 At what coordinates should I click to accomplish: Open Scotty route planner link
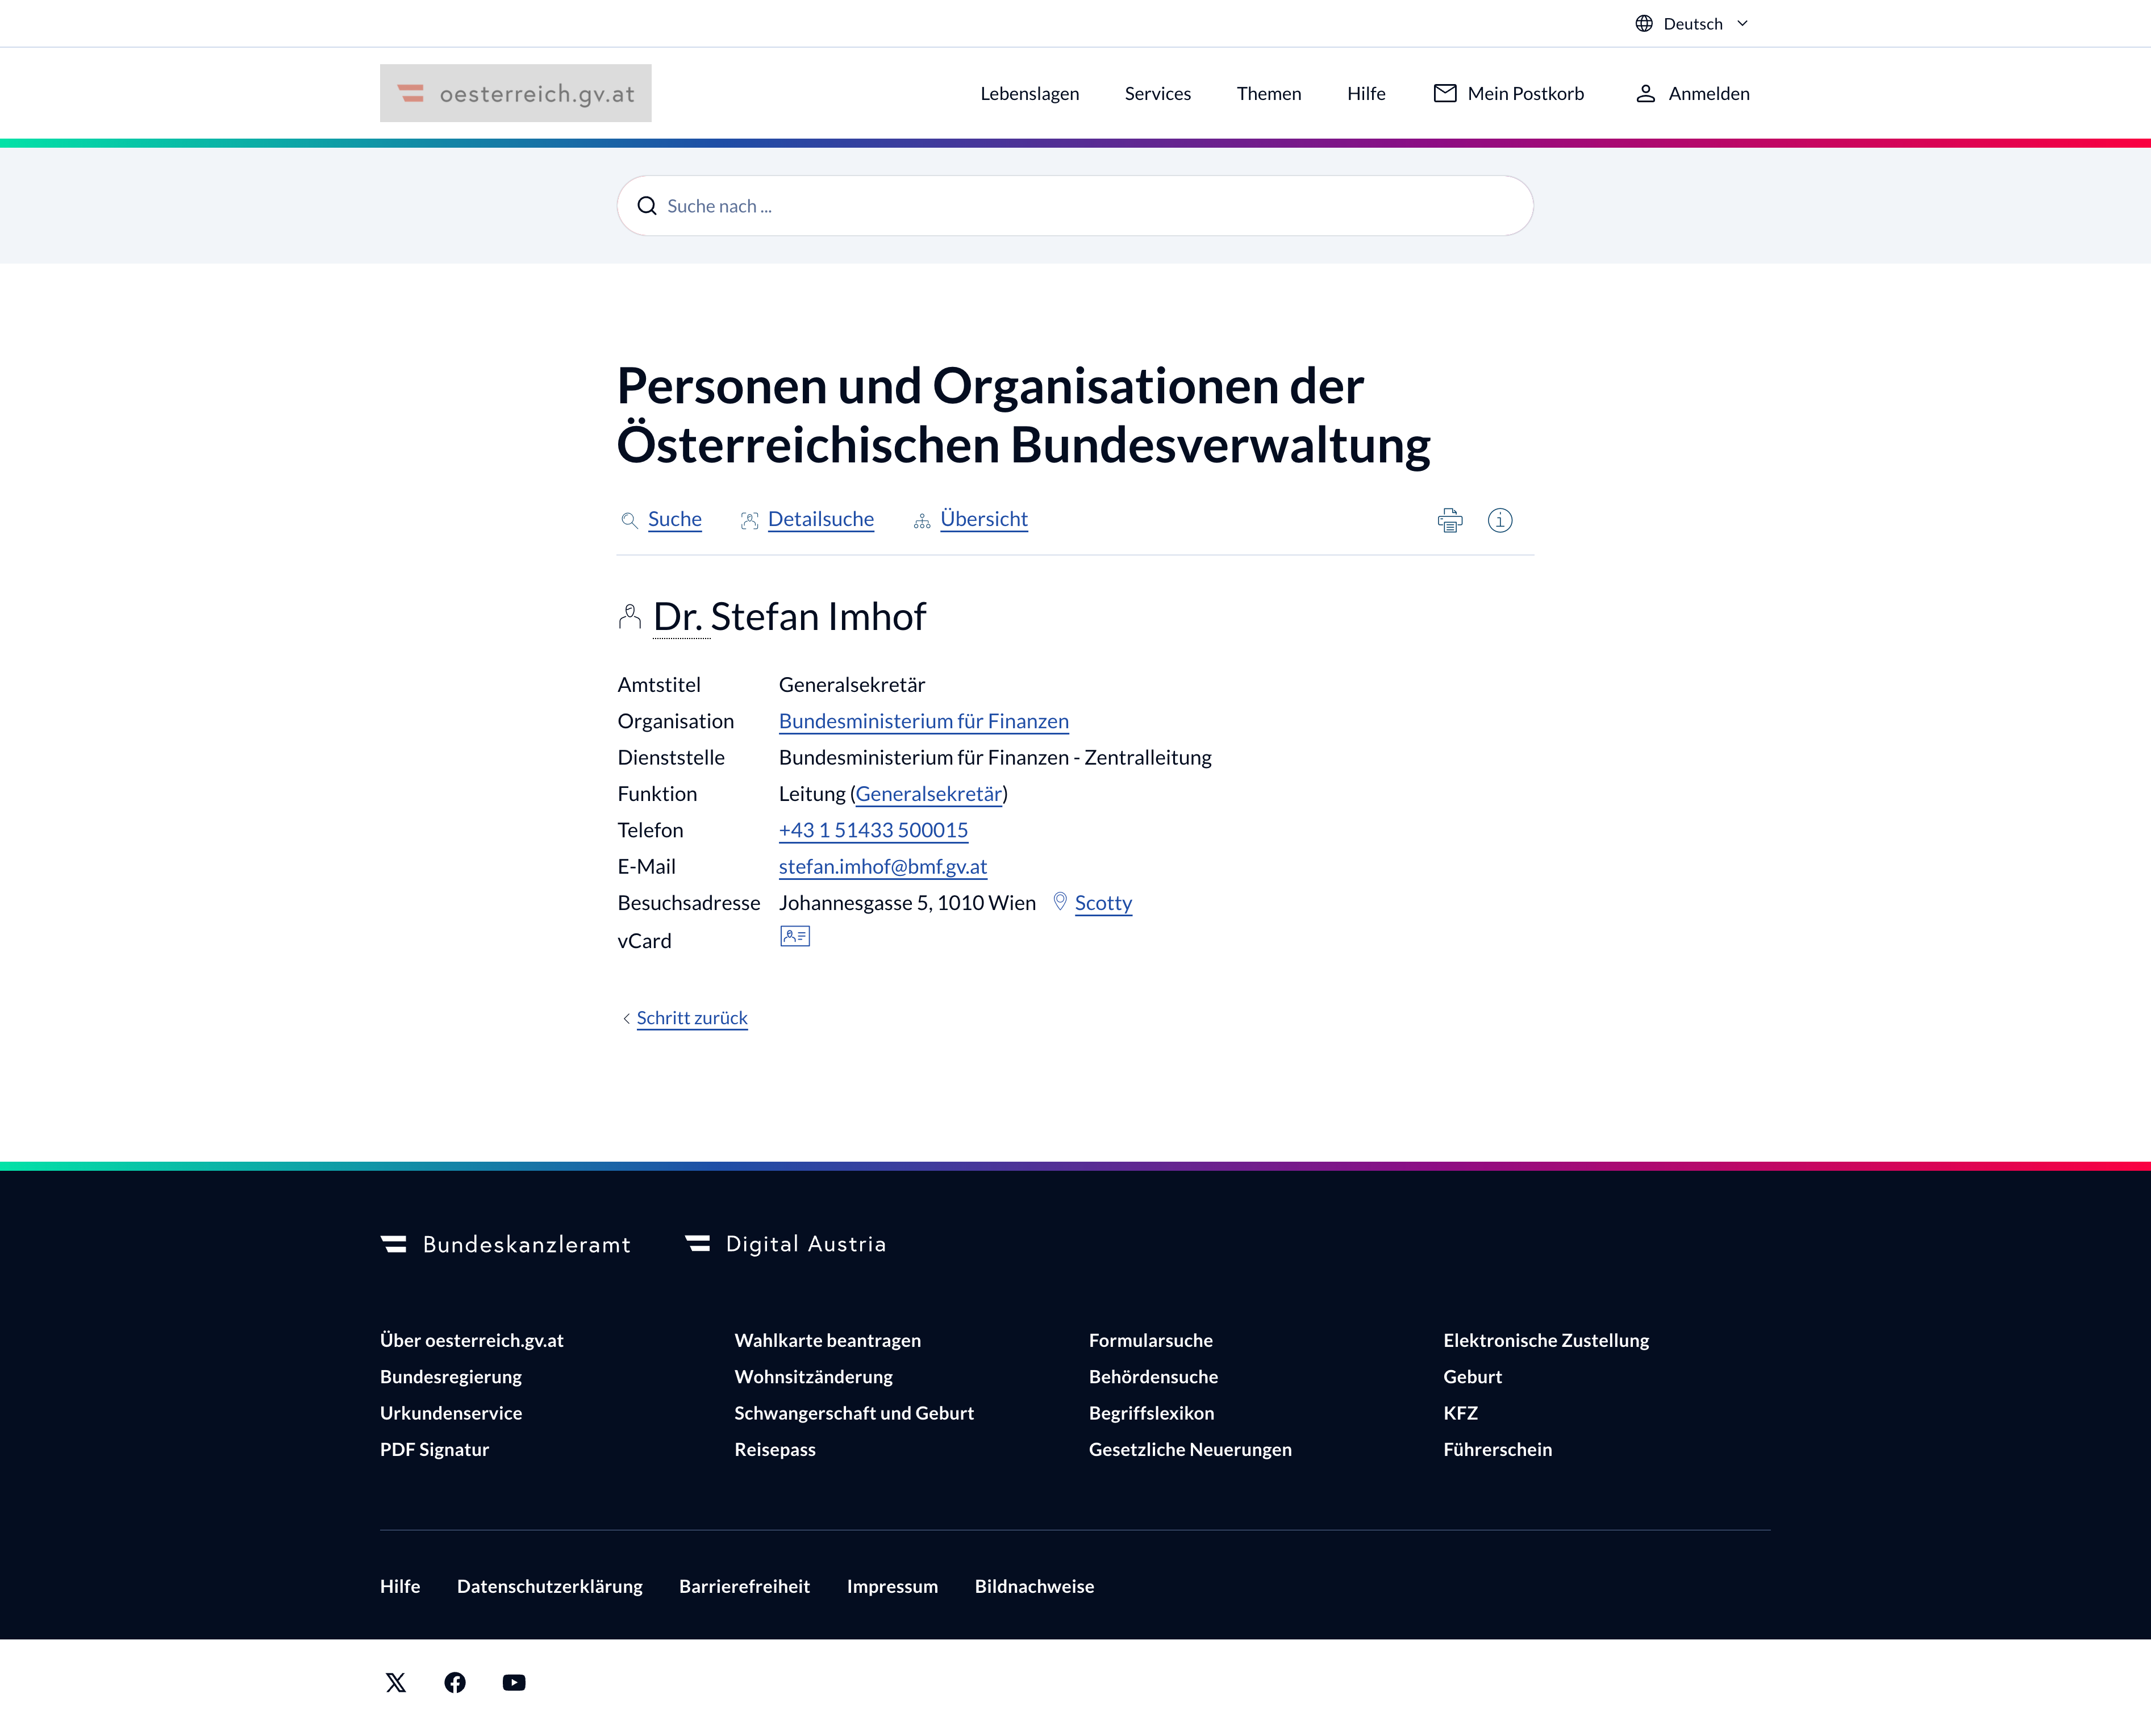tap(1102, 903)
